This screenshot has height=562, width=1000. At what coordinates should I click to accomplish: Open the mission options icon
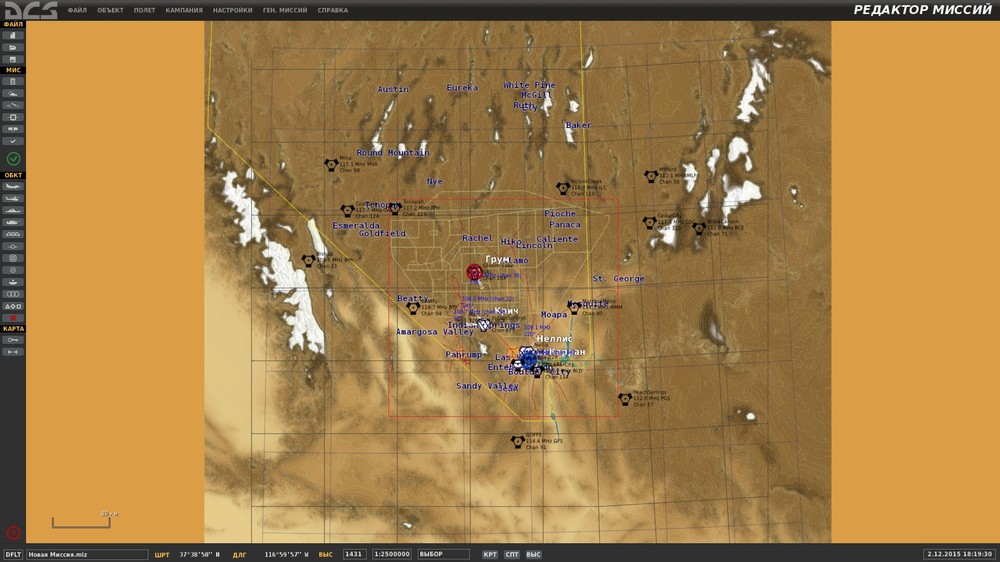point(13,129)
